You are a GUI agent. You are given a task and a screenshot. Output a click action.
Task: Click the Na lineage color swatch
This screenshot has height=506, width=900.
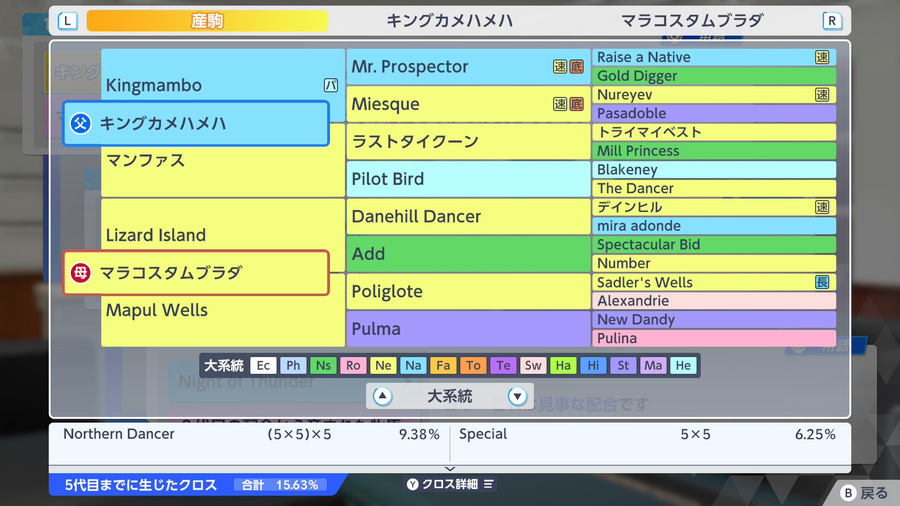pyautogui.click(x=413, y=365)
